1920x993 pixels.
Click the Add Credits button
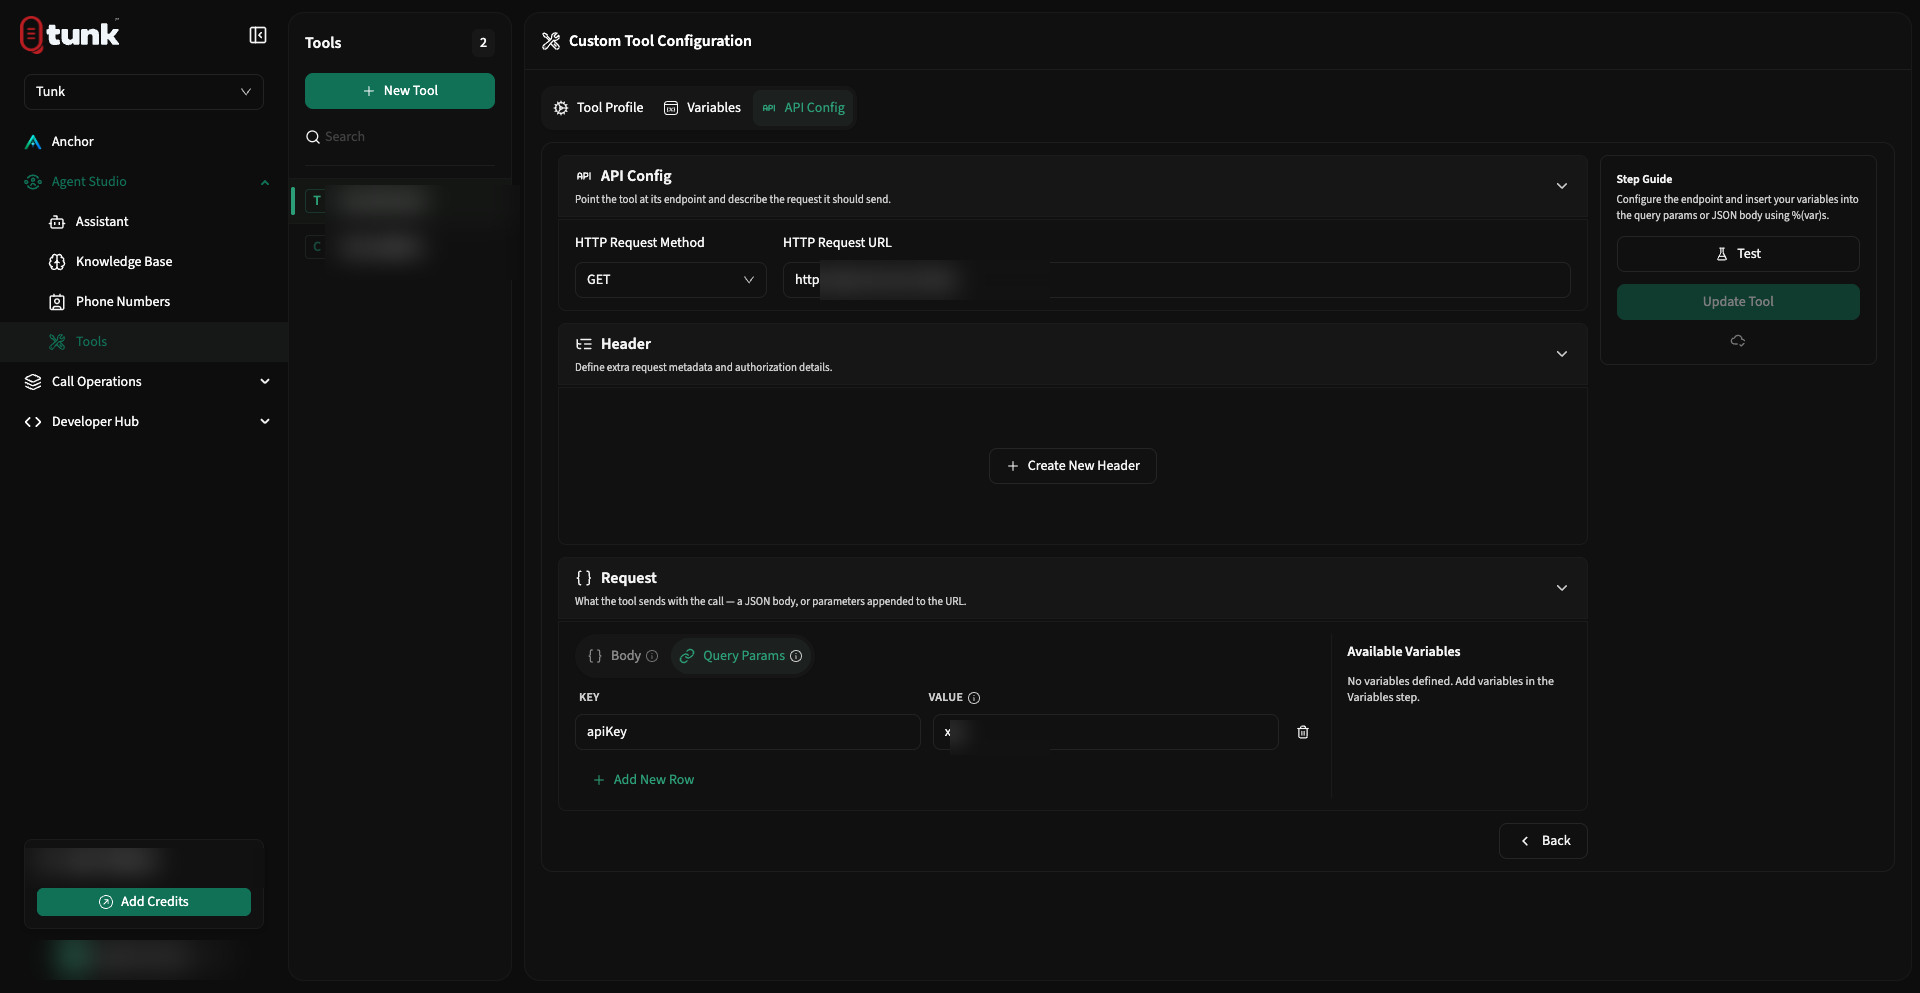coord(144,902)
